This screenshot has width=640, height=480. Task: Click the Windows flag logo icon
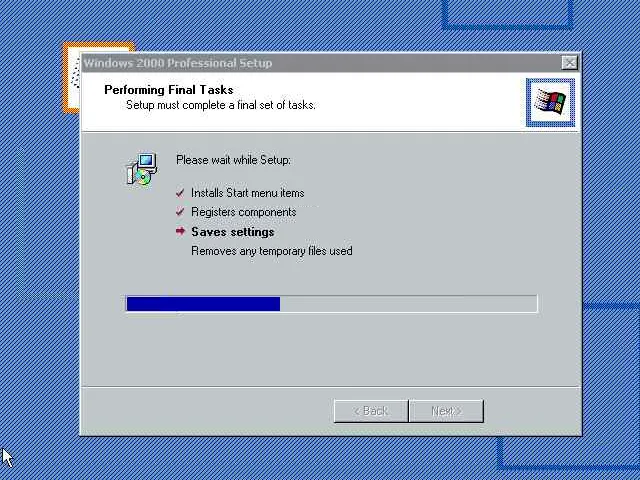550,102
